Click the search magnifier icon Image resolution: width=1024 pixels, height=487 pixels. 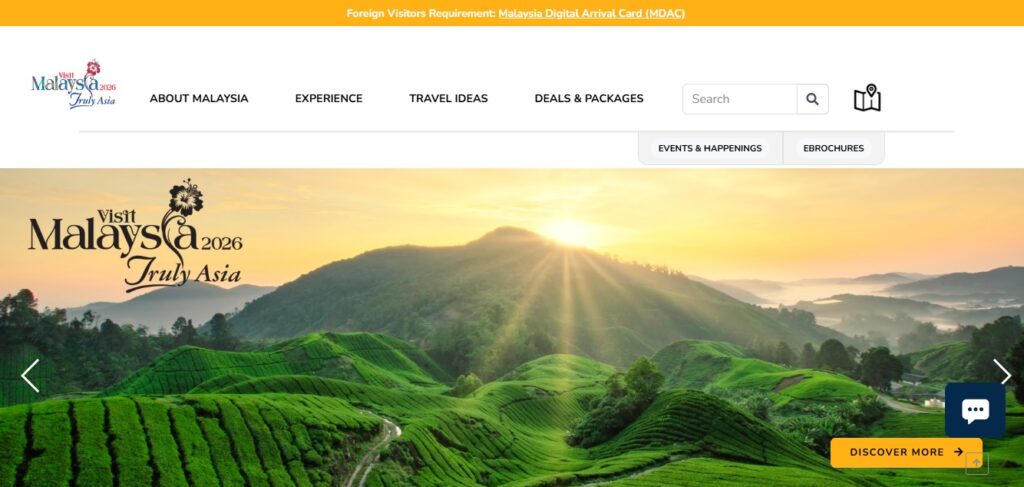click(812, 99)
